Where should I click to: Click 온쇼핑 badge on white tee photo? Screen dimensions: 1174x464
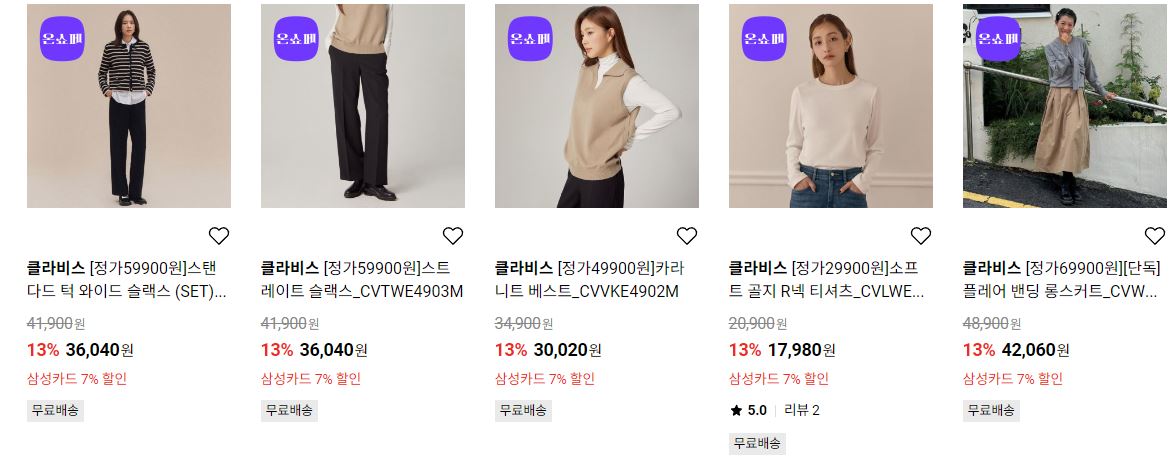coord(764,39)
